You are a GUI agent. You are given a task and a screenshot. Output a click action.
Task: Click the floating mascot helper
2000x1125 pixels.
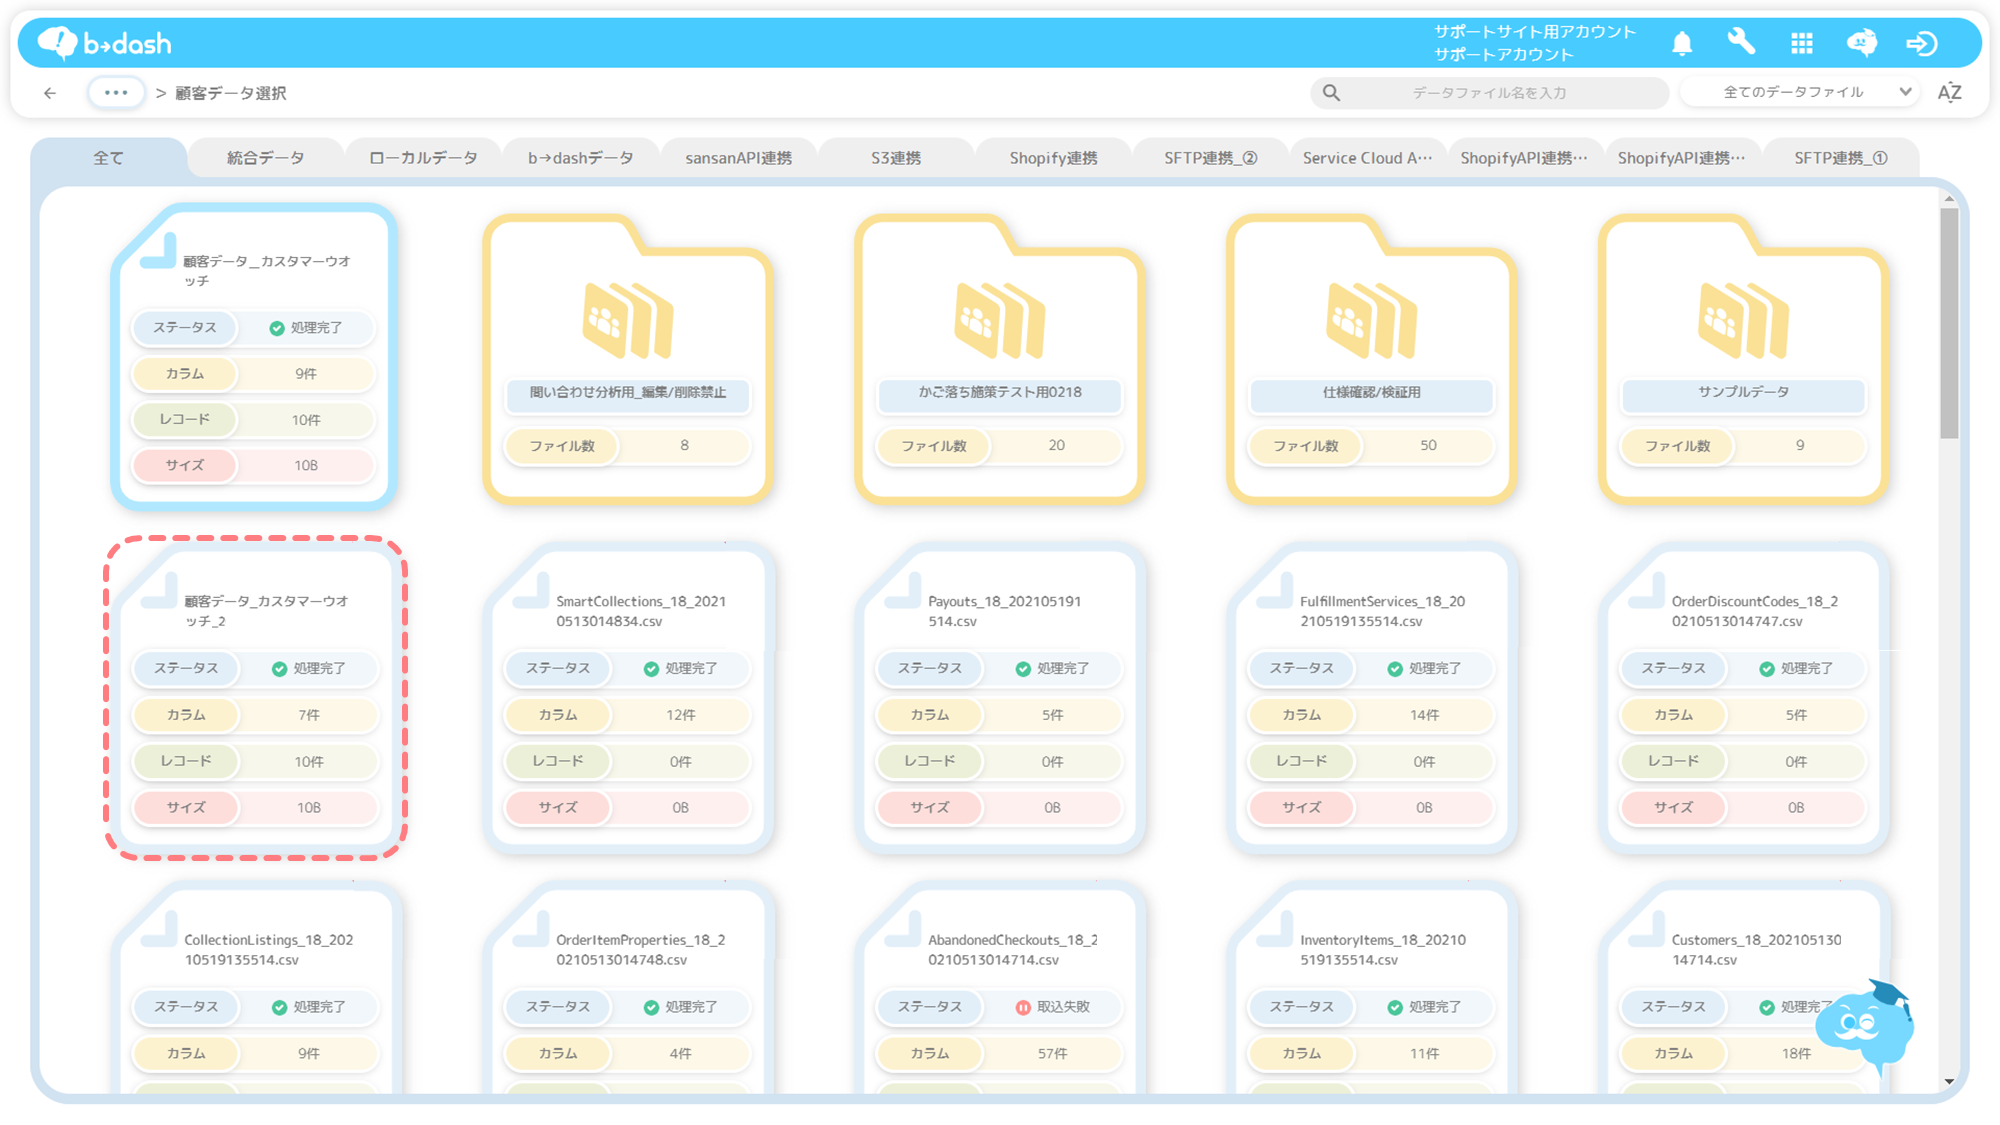tap(1864, 1028)
